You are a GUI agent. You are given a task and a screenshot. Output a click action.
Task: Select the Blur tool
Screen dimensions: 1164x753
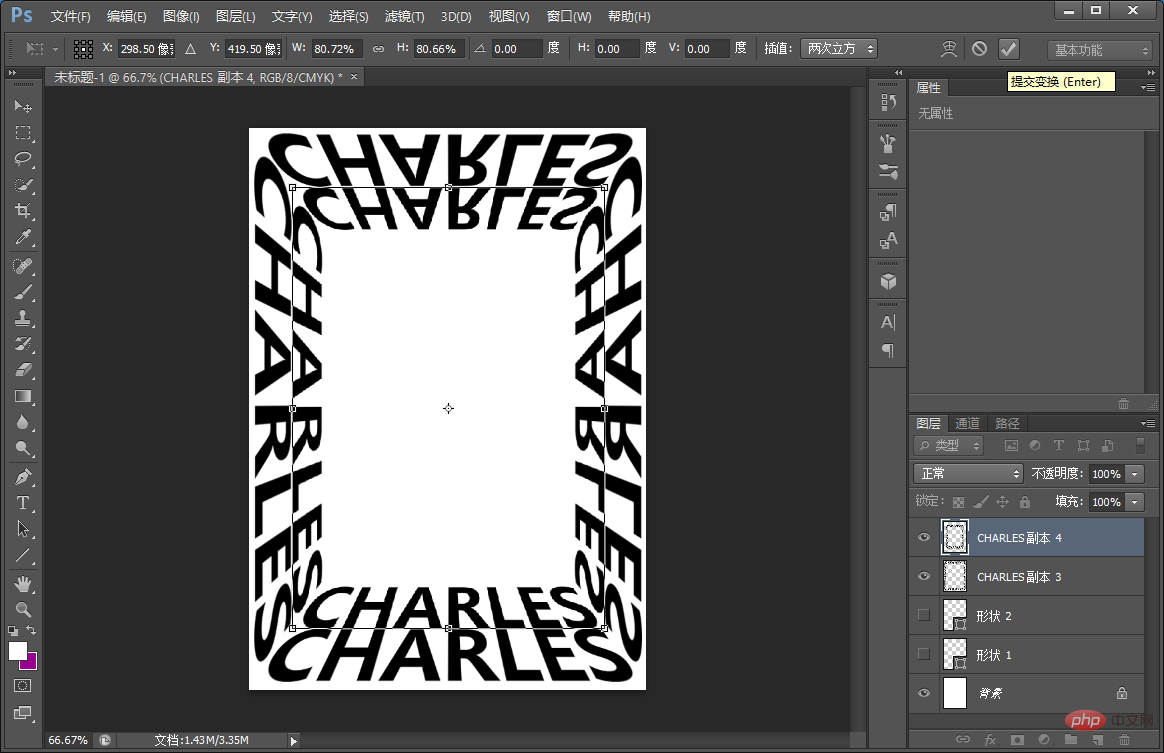point(23,422)
